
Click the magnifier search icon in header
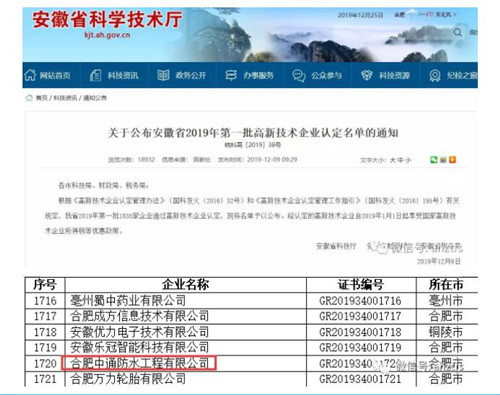(458, 32)
